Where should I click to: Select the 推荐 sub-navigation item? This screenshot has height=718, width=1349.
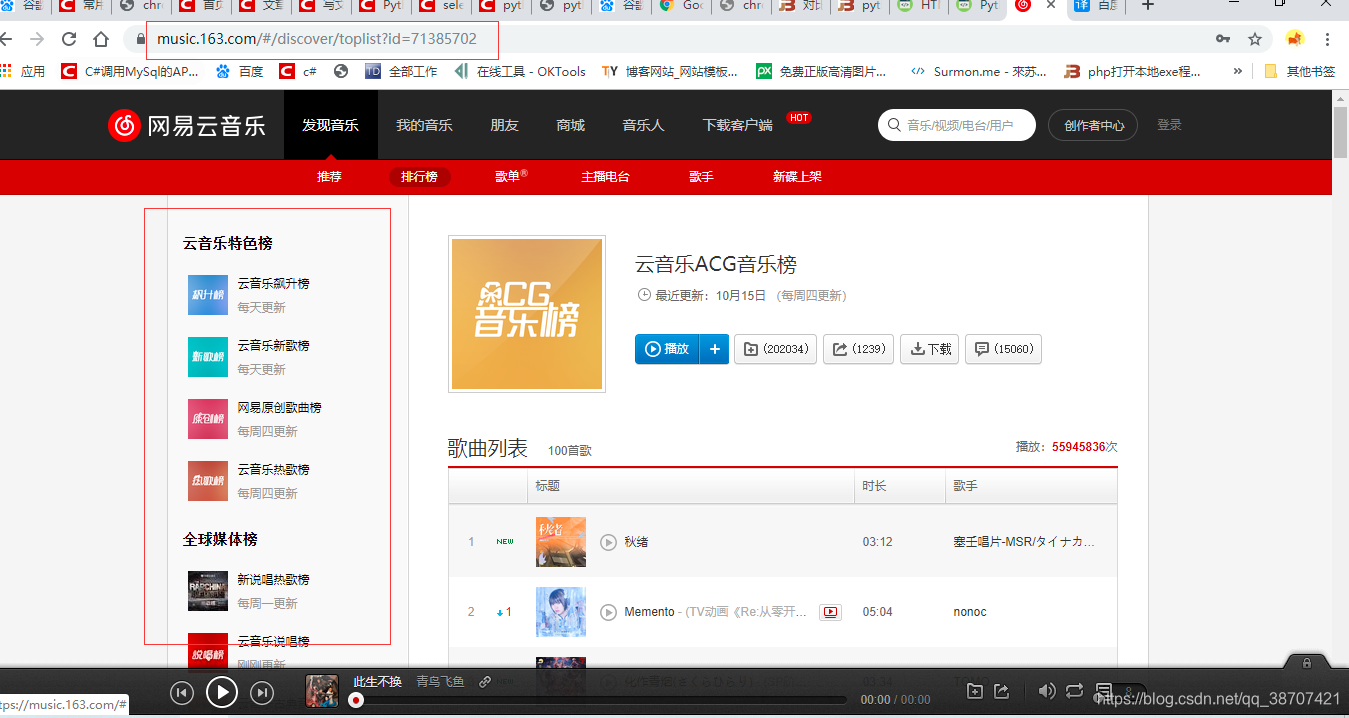coord(329,177)
